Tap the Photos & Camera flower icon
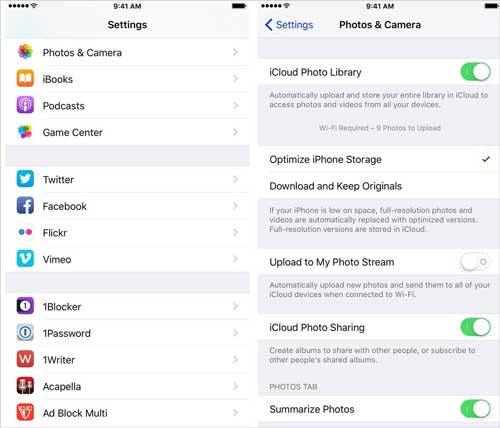Image resolution: width=500 pixels, height=428 pixels. (25, 52)
